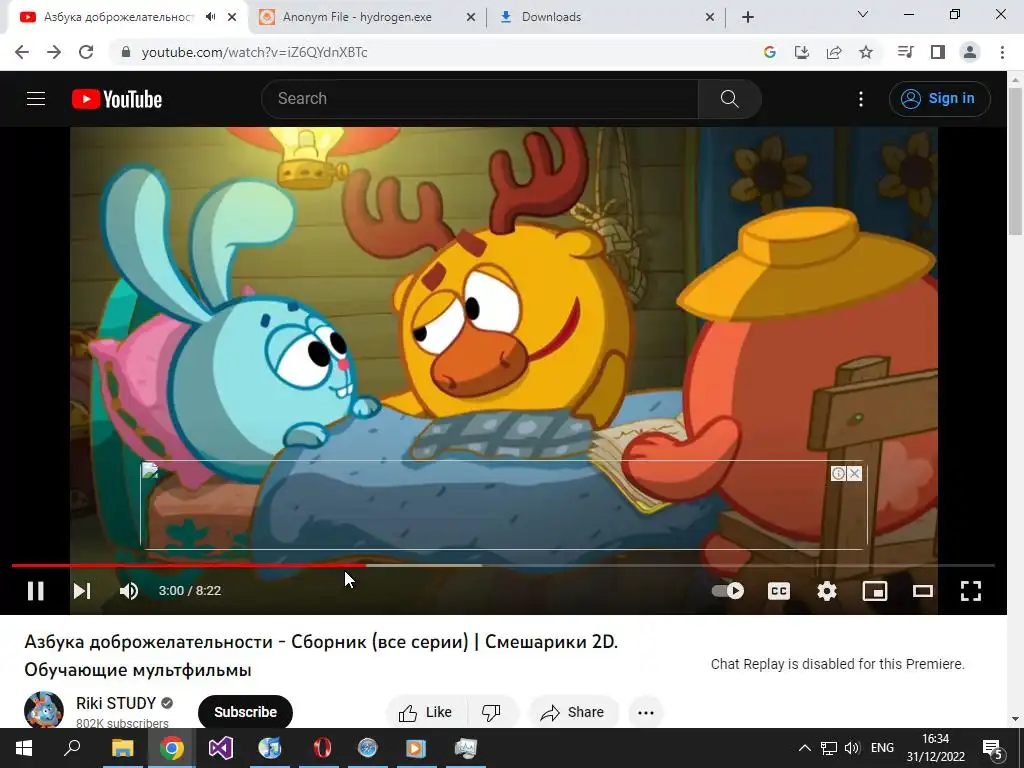The image size is (1024, 768).
Task: Open the notification center
Action: coord(993,749)
